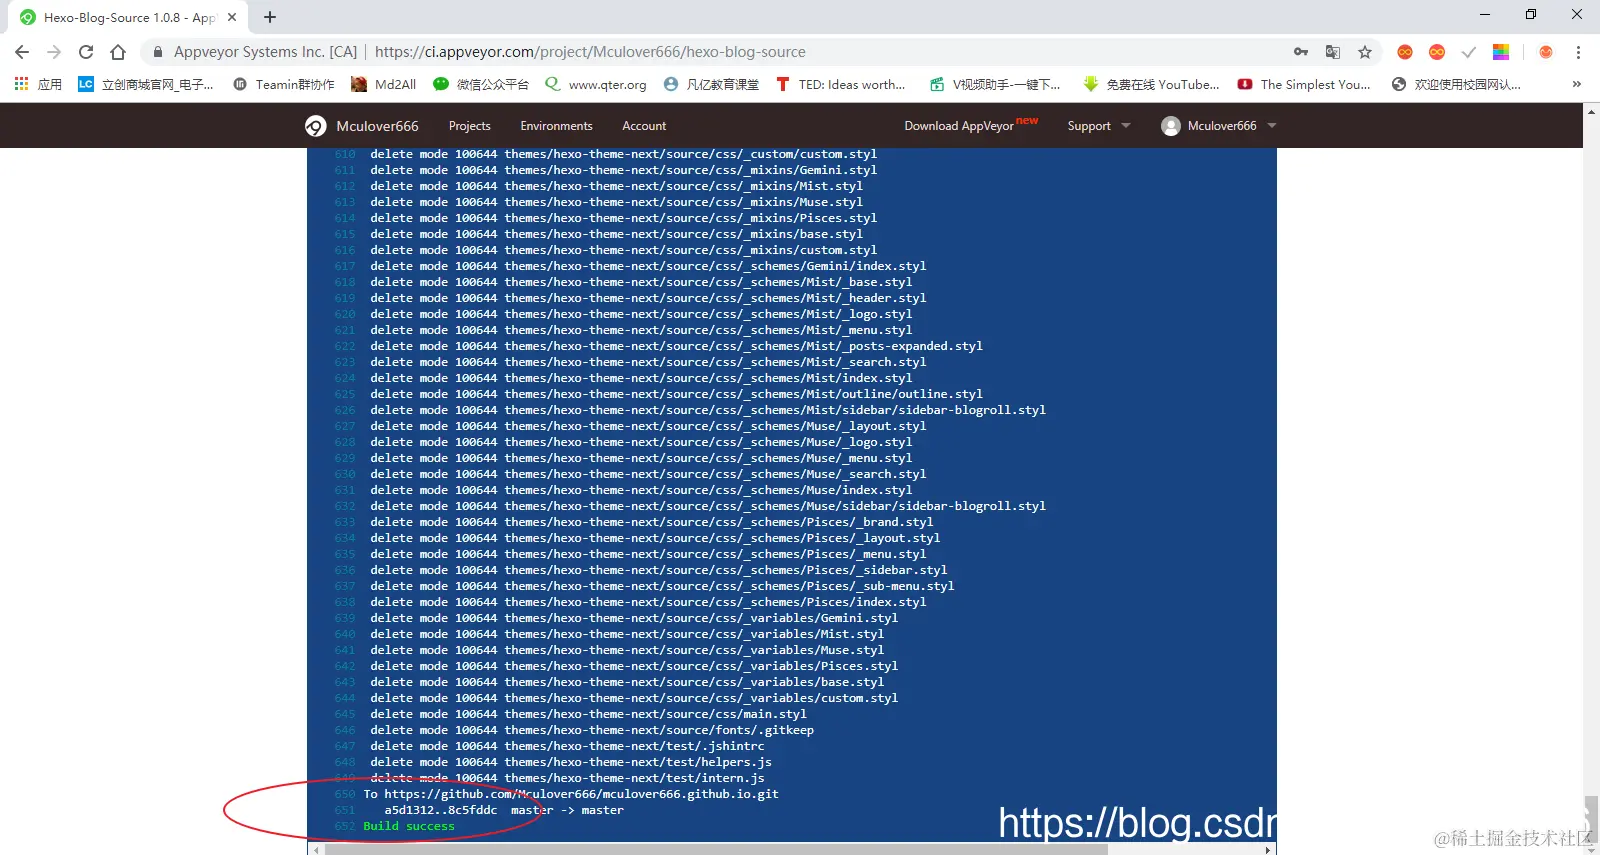Screen dimensions: 1600x855
Task: Open the Account menu item
Action: (644, 126)
